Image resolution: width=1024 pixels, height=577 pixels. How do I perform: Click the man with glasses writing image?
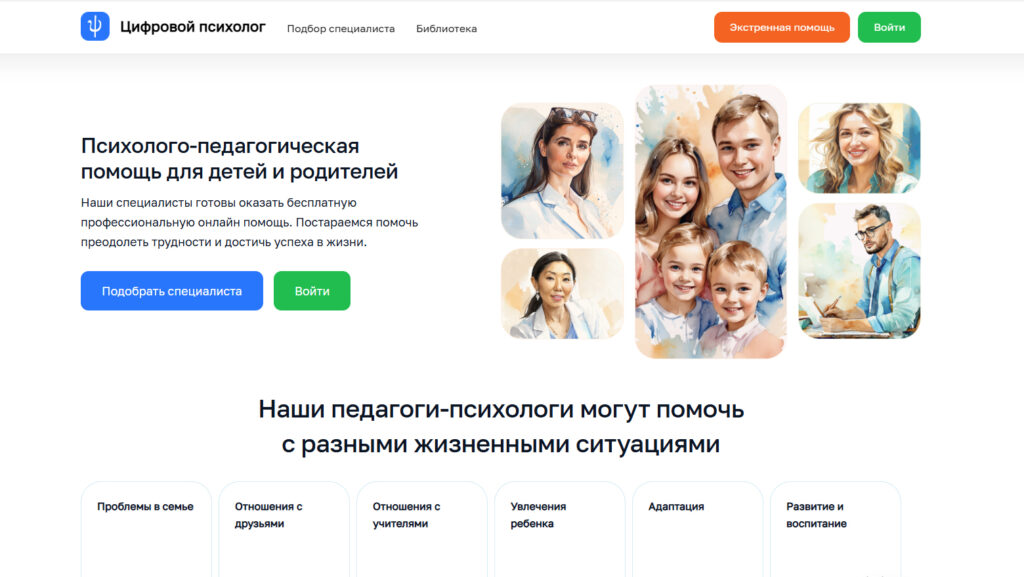coord(859,271)
